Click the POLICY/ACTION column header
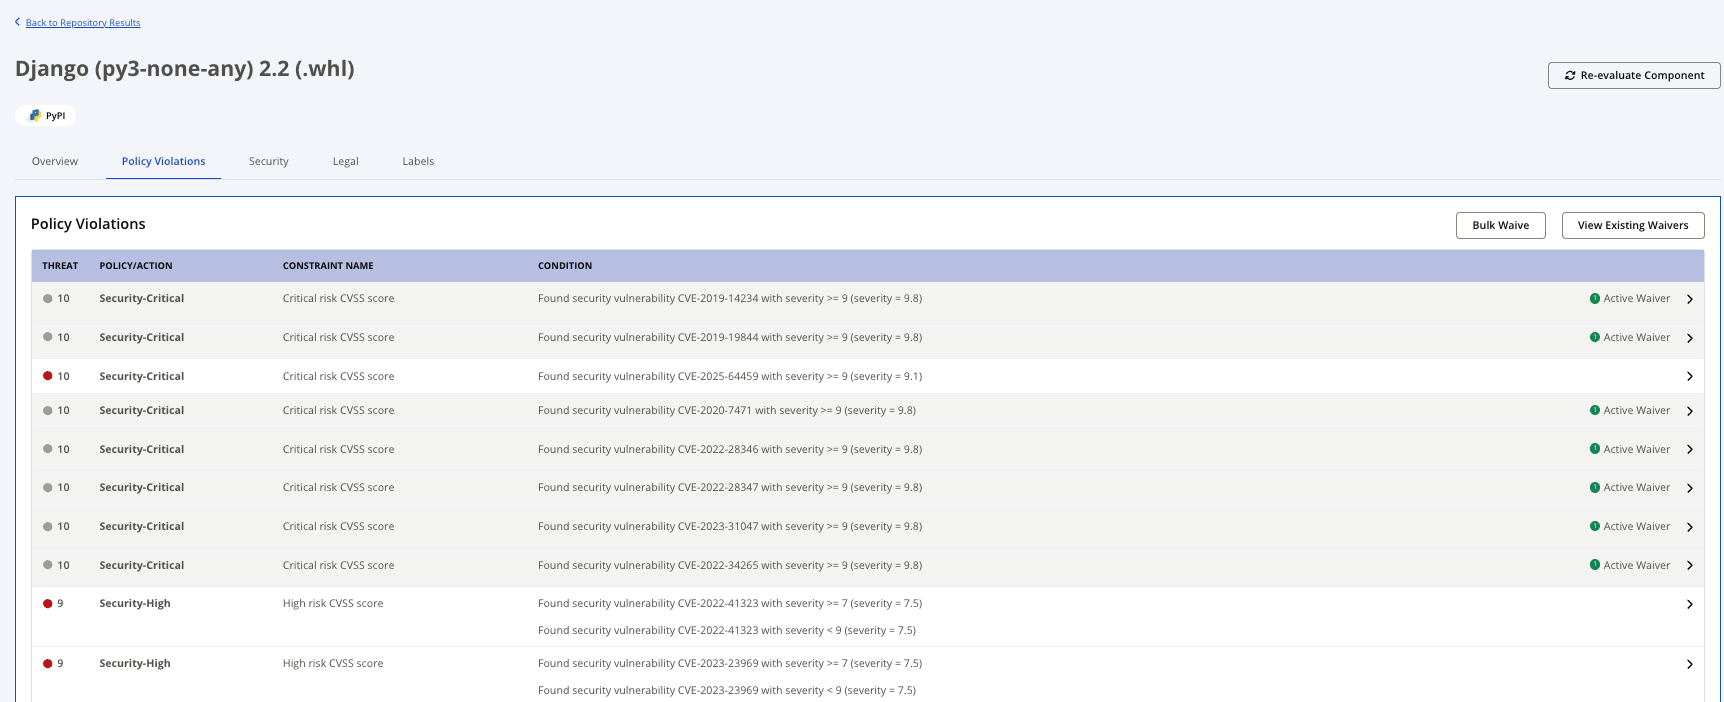Screen dimensions: 1724x702 tap(136, 266)
